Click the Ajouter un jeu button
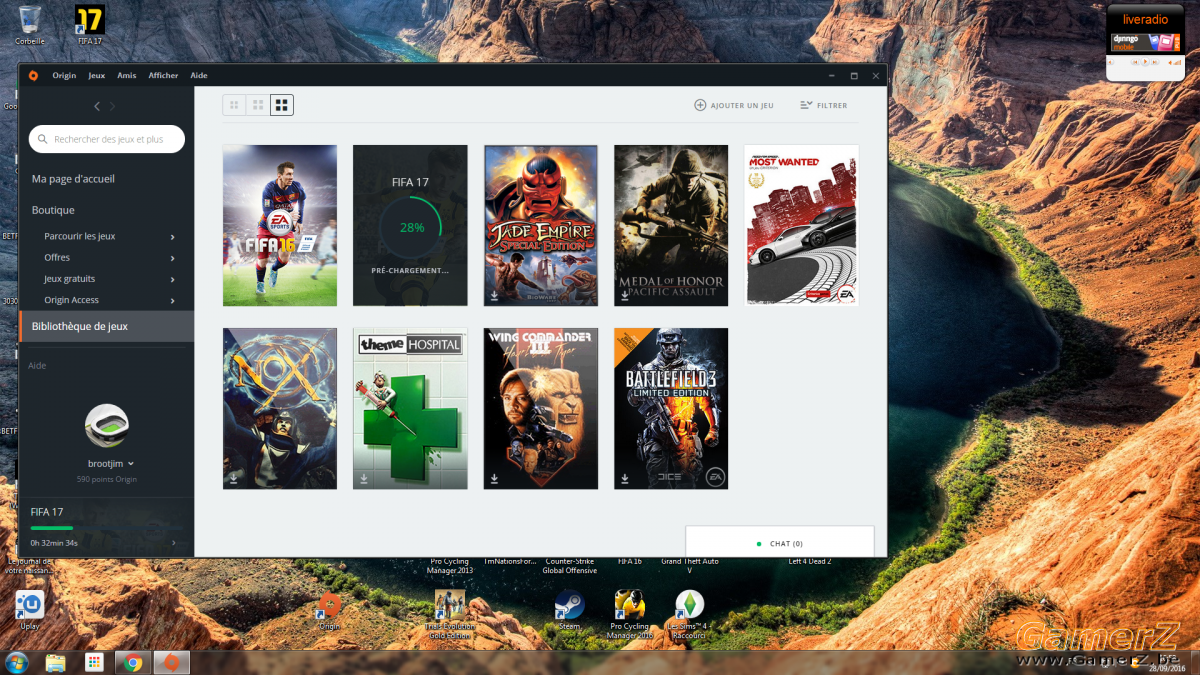 [734, 105]
